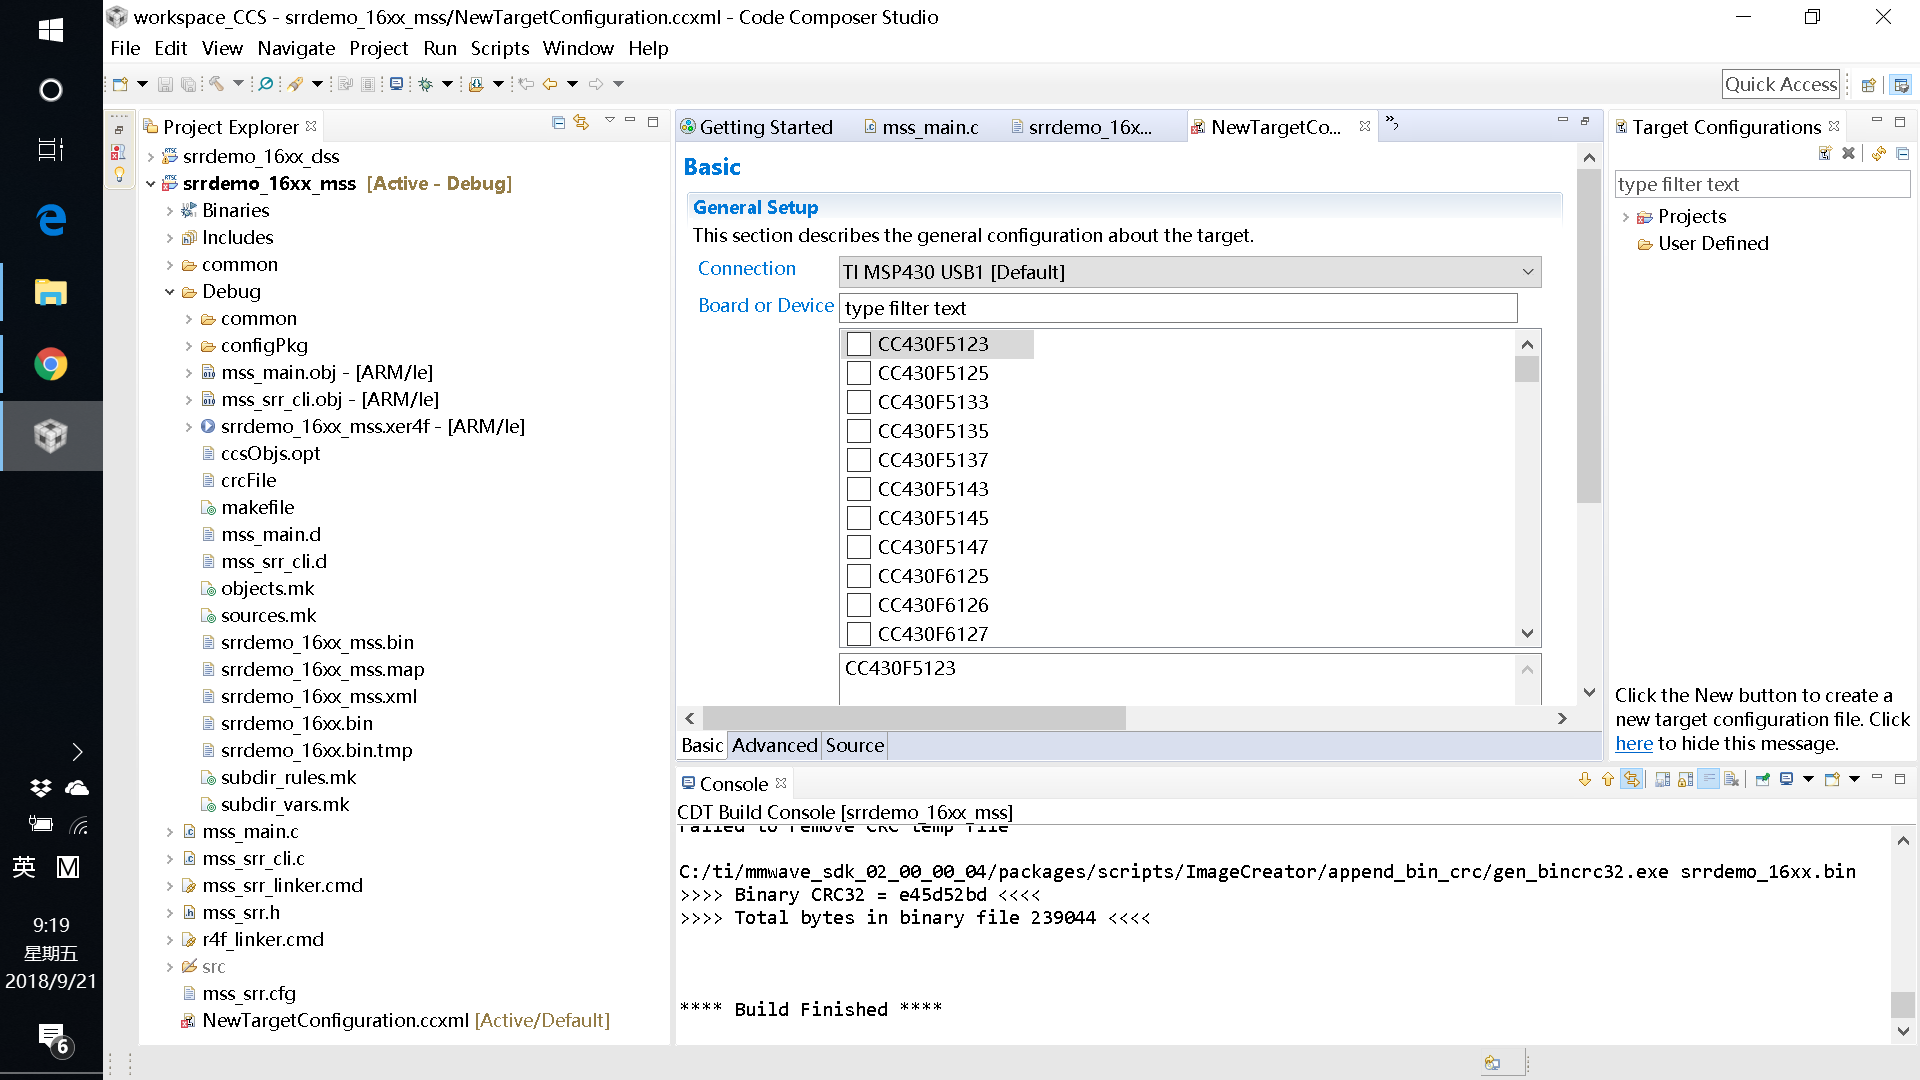
Task: Open Chrome from the Windows taskbar
Action: coord(51,364)
